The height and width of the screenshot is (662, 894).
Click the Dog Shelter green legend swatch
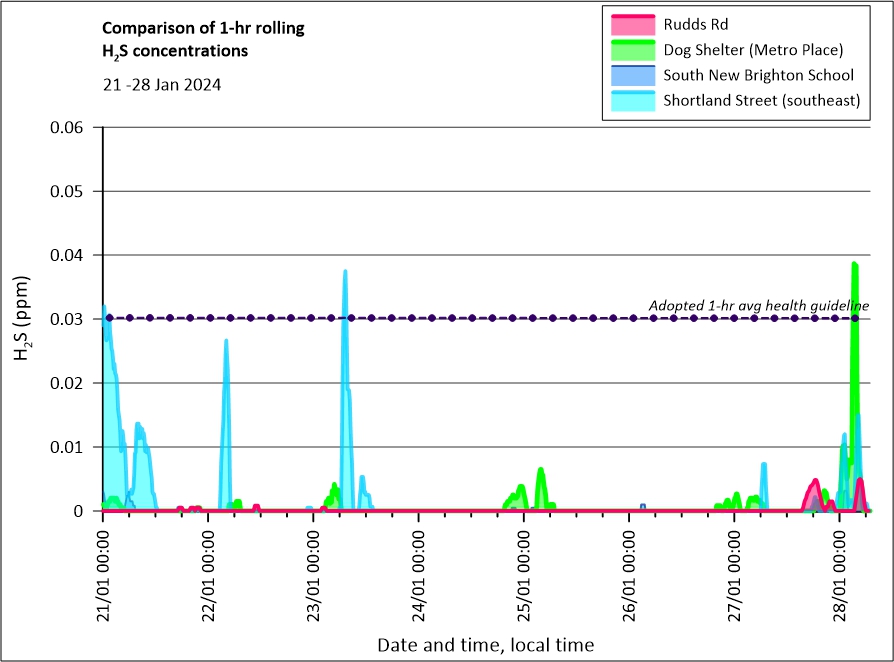click(630, 49)
